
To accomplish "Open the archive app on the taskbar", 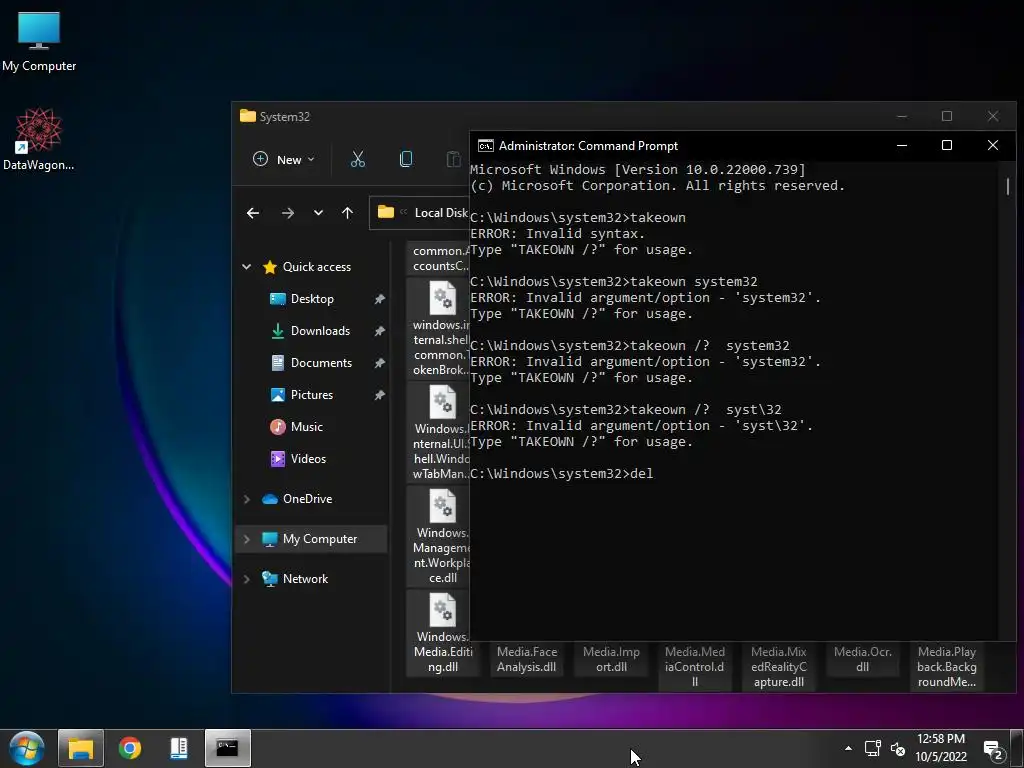I will point(179,748).
